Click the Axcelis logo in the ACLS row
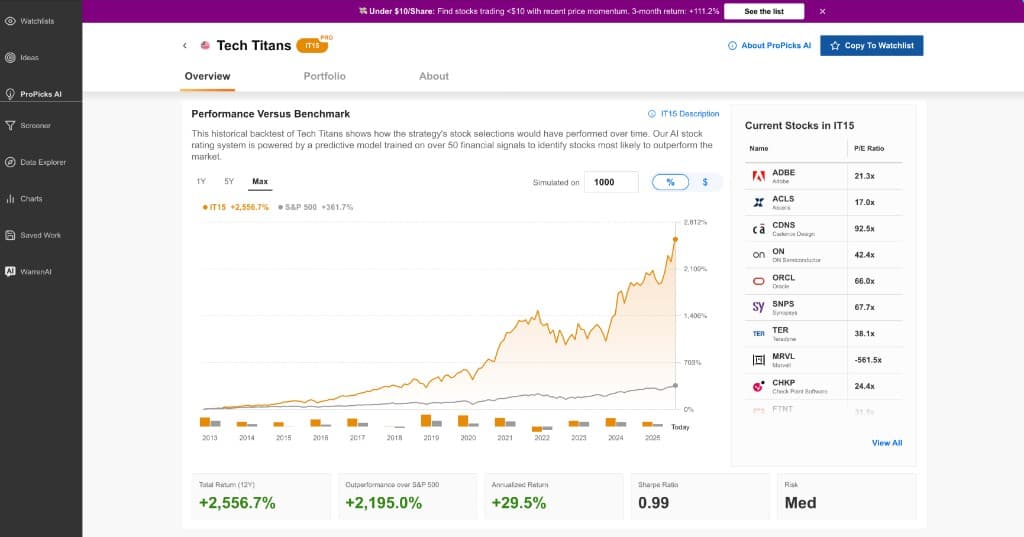The height and width of the screenshot is (537, 1024). (758, 203)
